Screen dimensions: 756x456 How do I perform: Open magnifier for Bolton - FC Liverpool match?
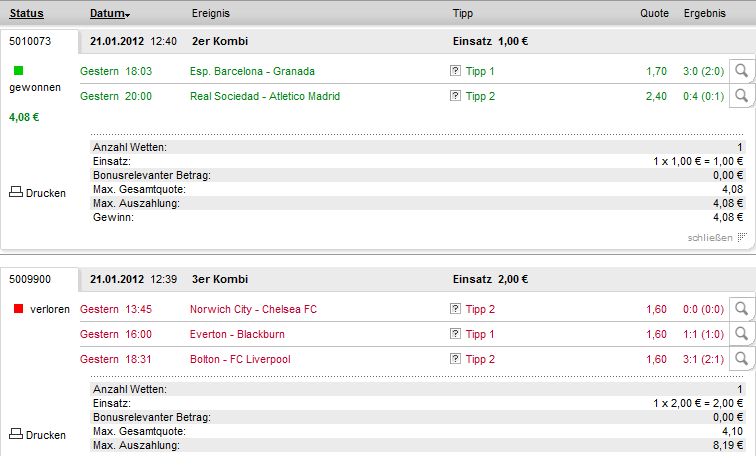click(x=741, y=359)
